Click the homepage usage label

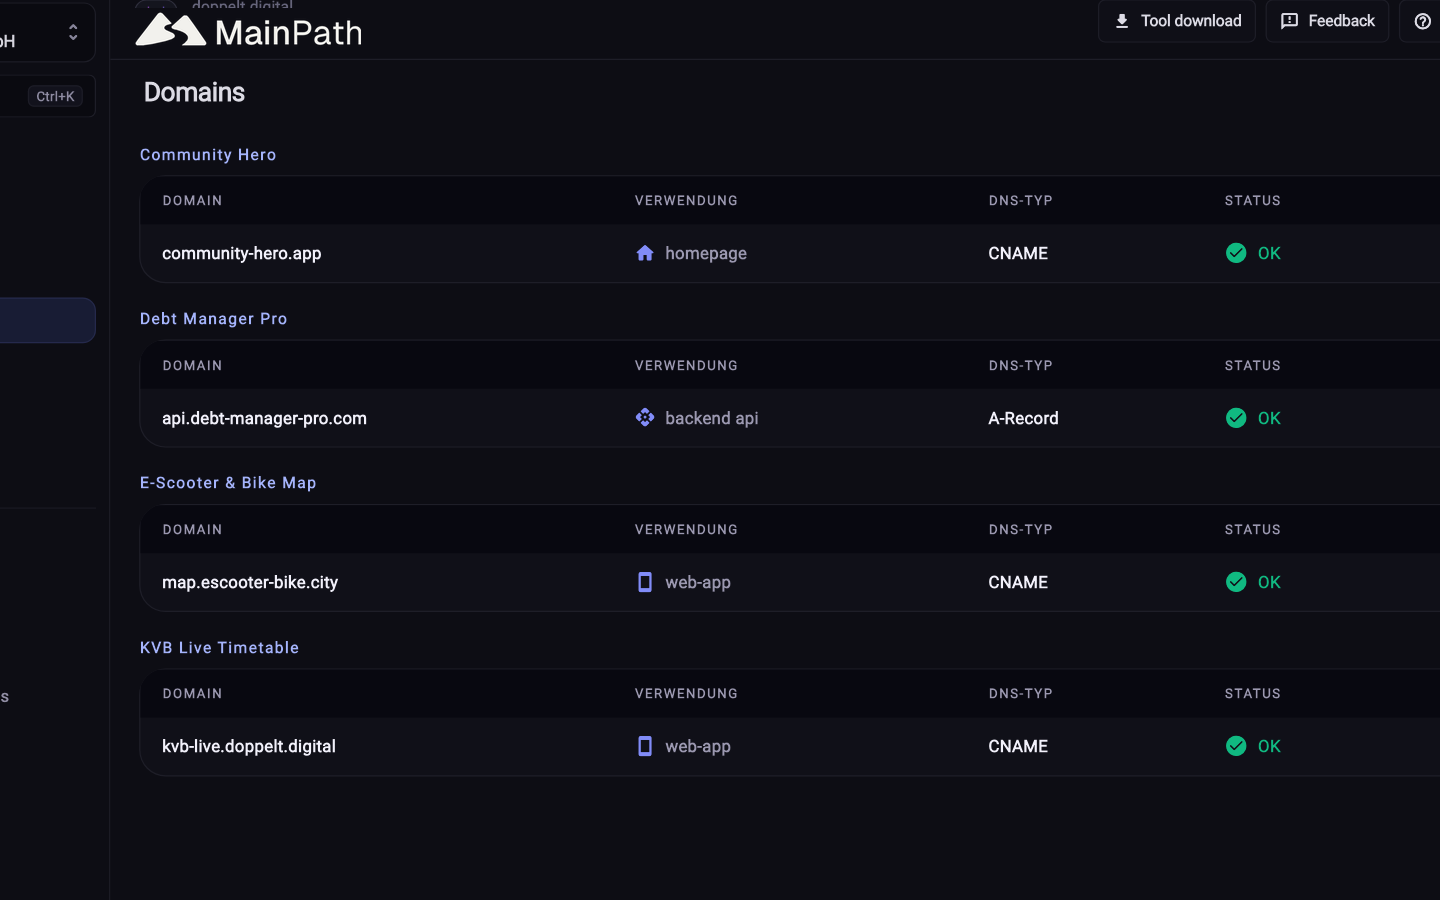pyautogui.click(x=706, y=254)
